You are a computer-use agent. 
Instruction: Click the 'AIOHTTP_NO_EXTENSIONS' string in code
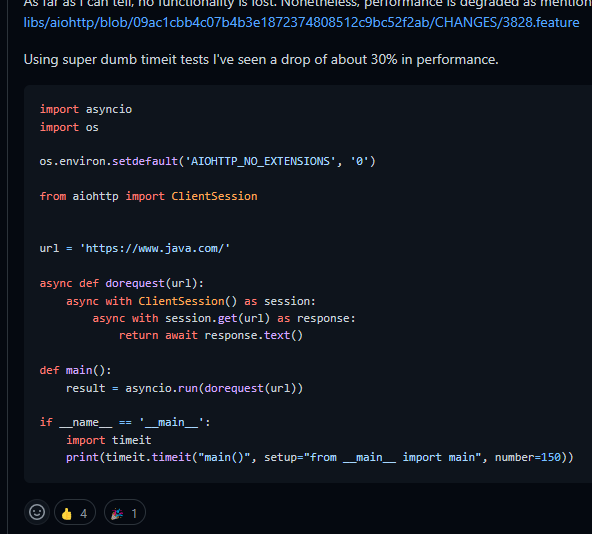[260, 162]
